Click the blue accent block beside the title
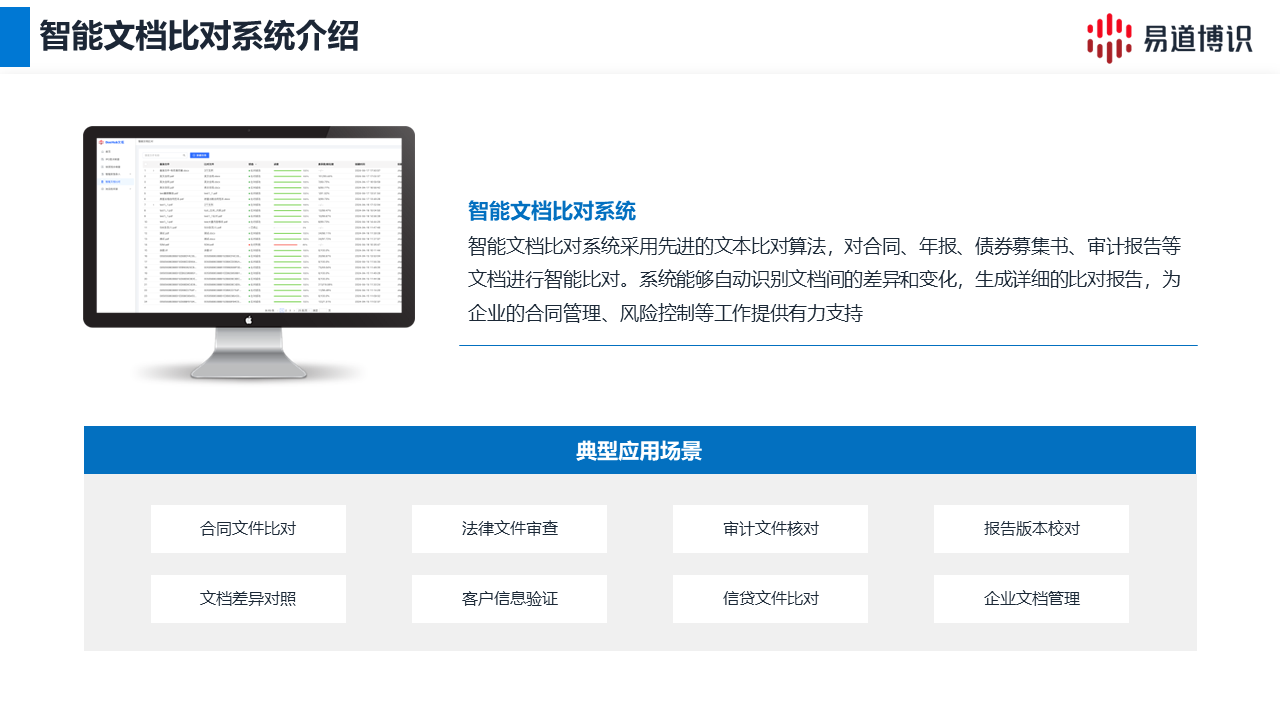Screen dimensions: 1280x720 click(x=15, y=34)
